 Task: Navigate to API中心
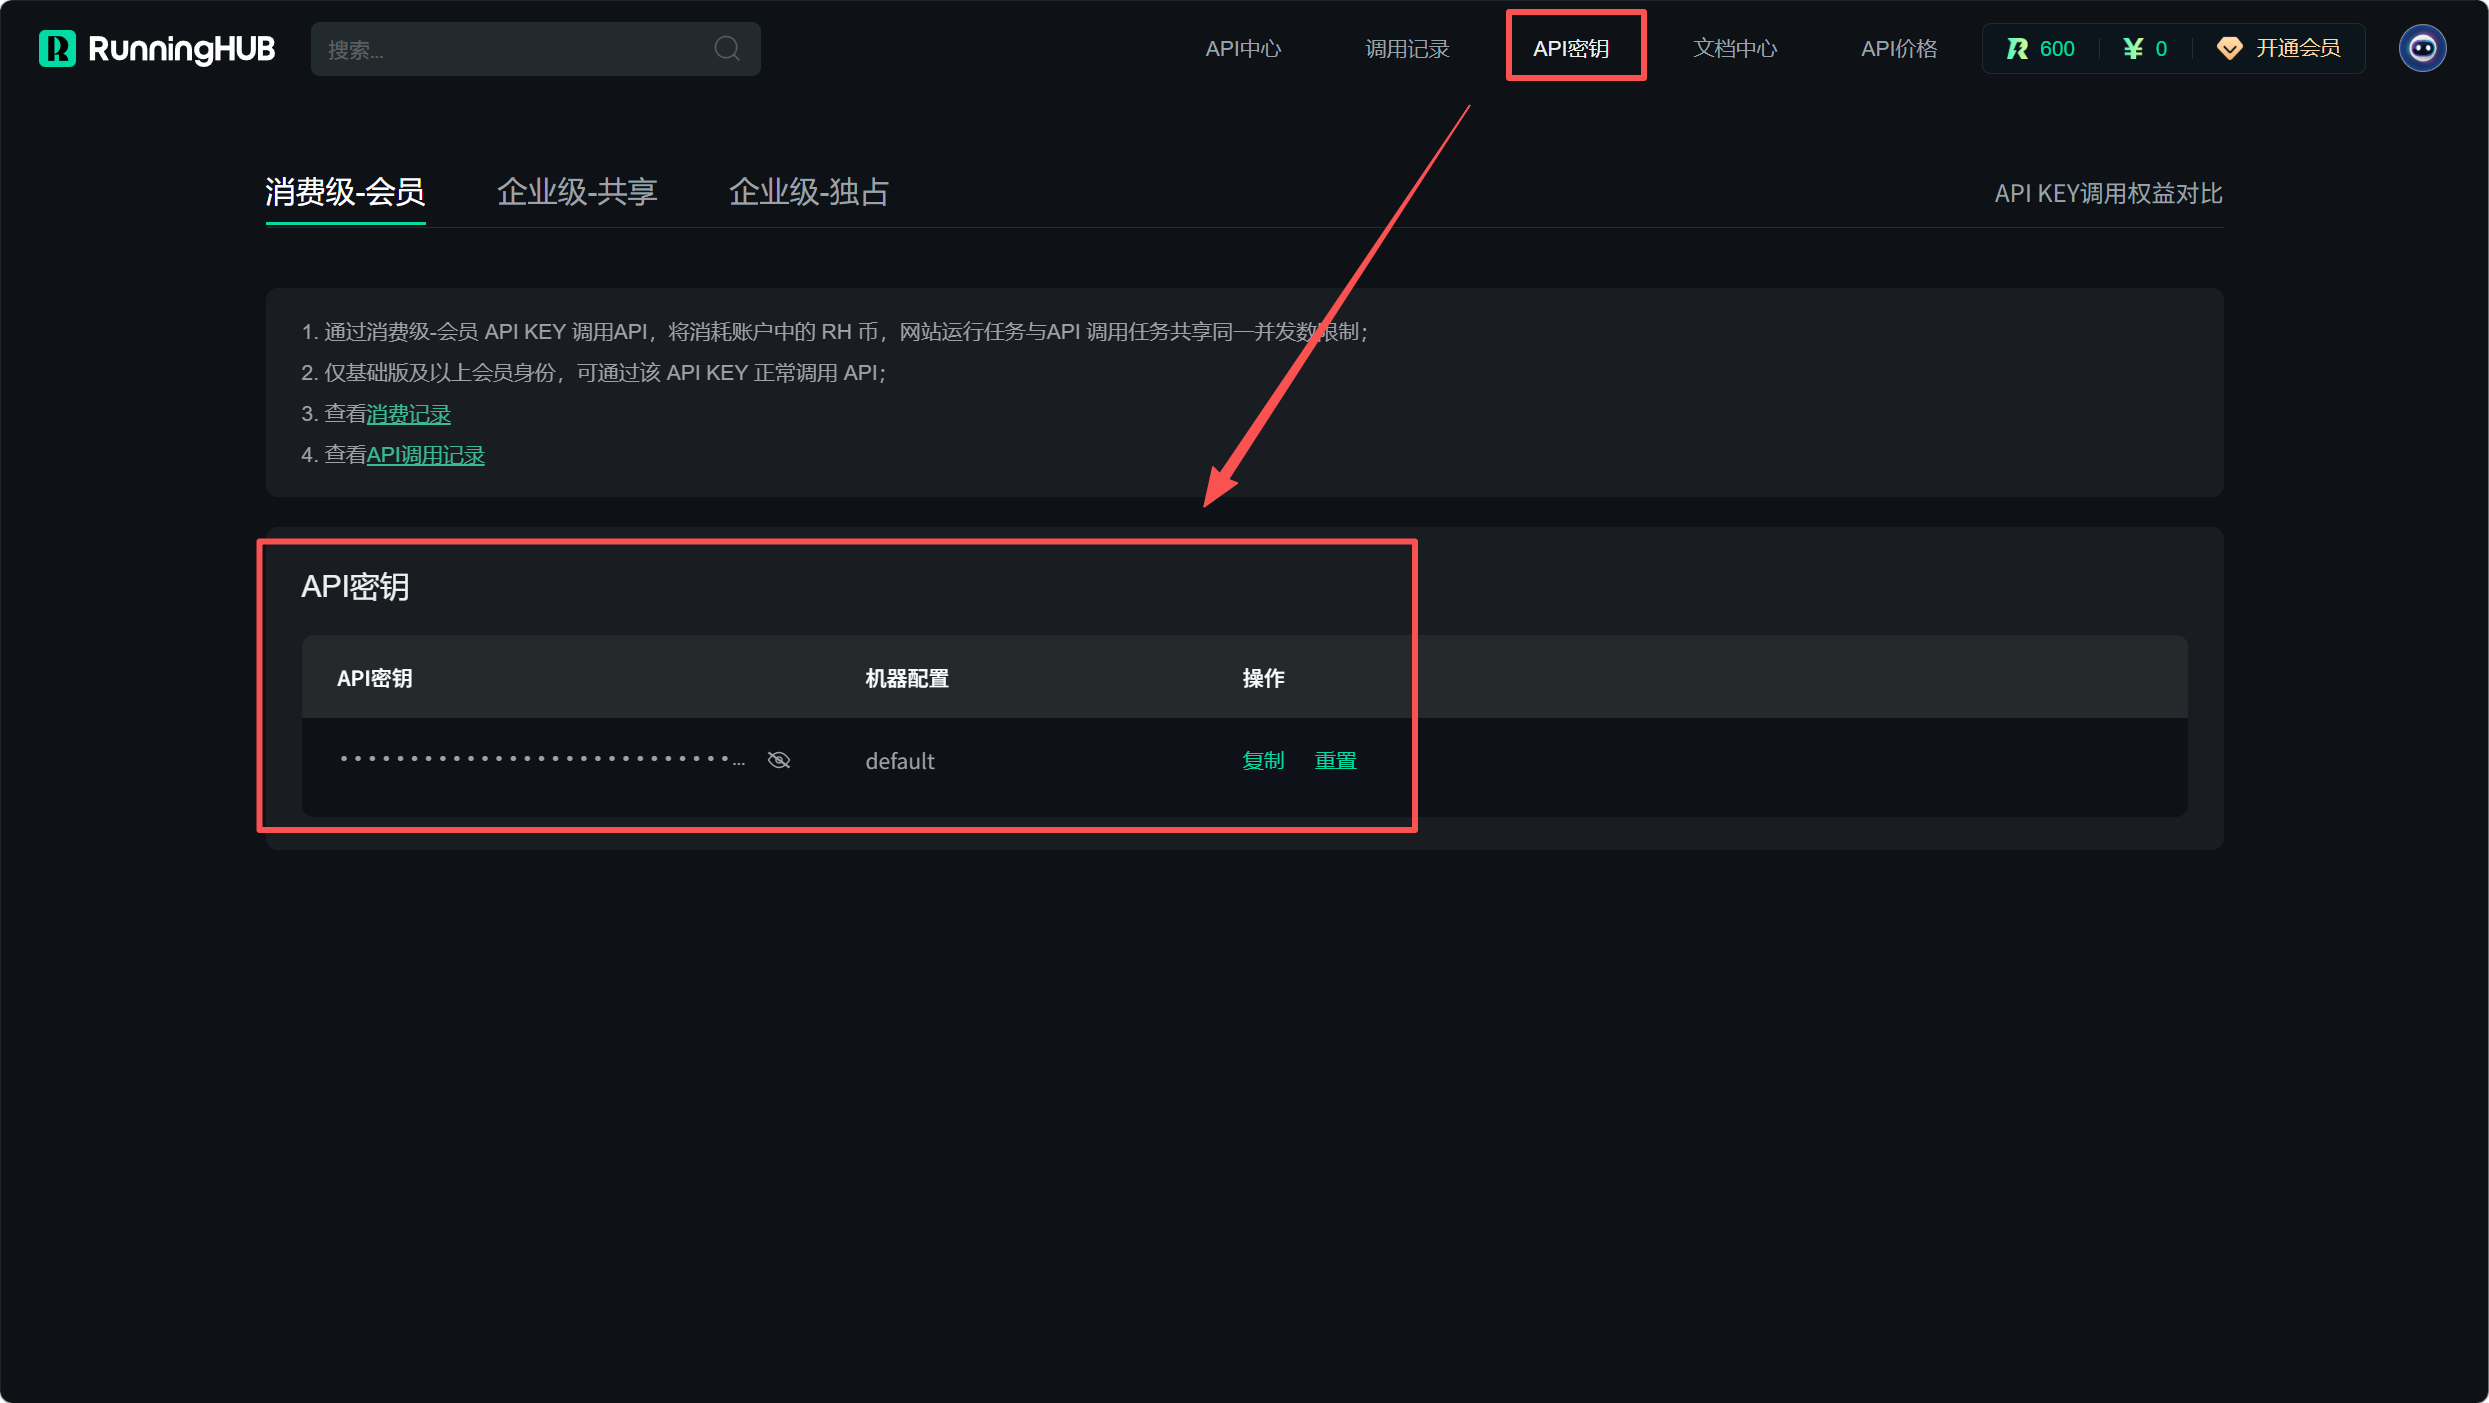tap(1242, 48)
